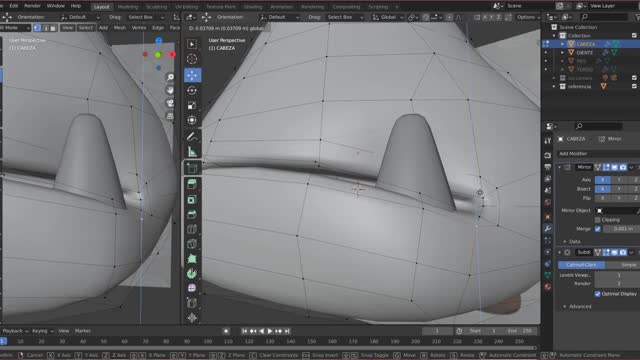Image resolution: width=640 pixels, height=360 pixels.
Task: Select the Knife tool
Action: [x=192, y=244]
